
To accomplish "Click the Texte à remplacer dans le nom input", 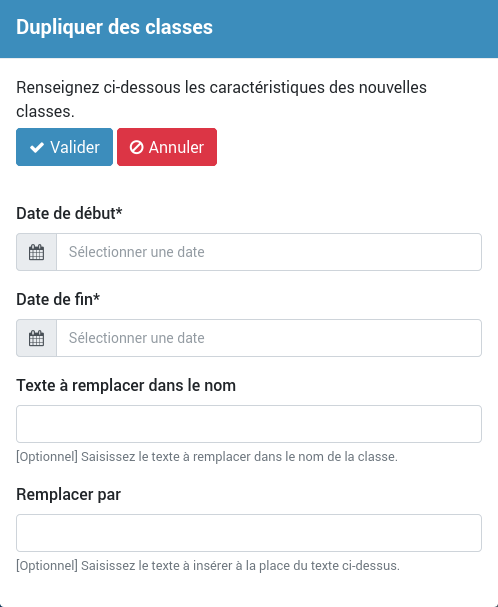I will point(249,424).
